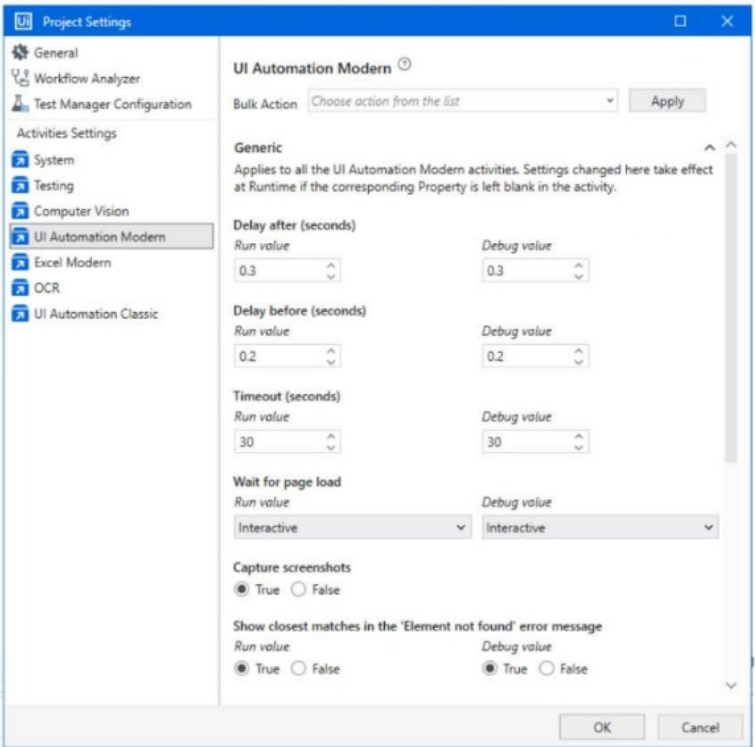
Task: Collapse the Generic section
Action: point(709,148)
